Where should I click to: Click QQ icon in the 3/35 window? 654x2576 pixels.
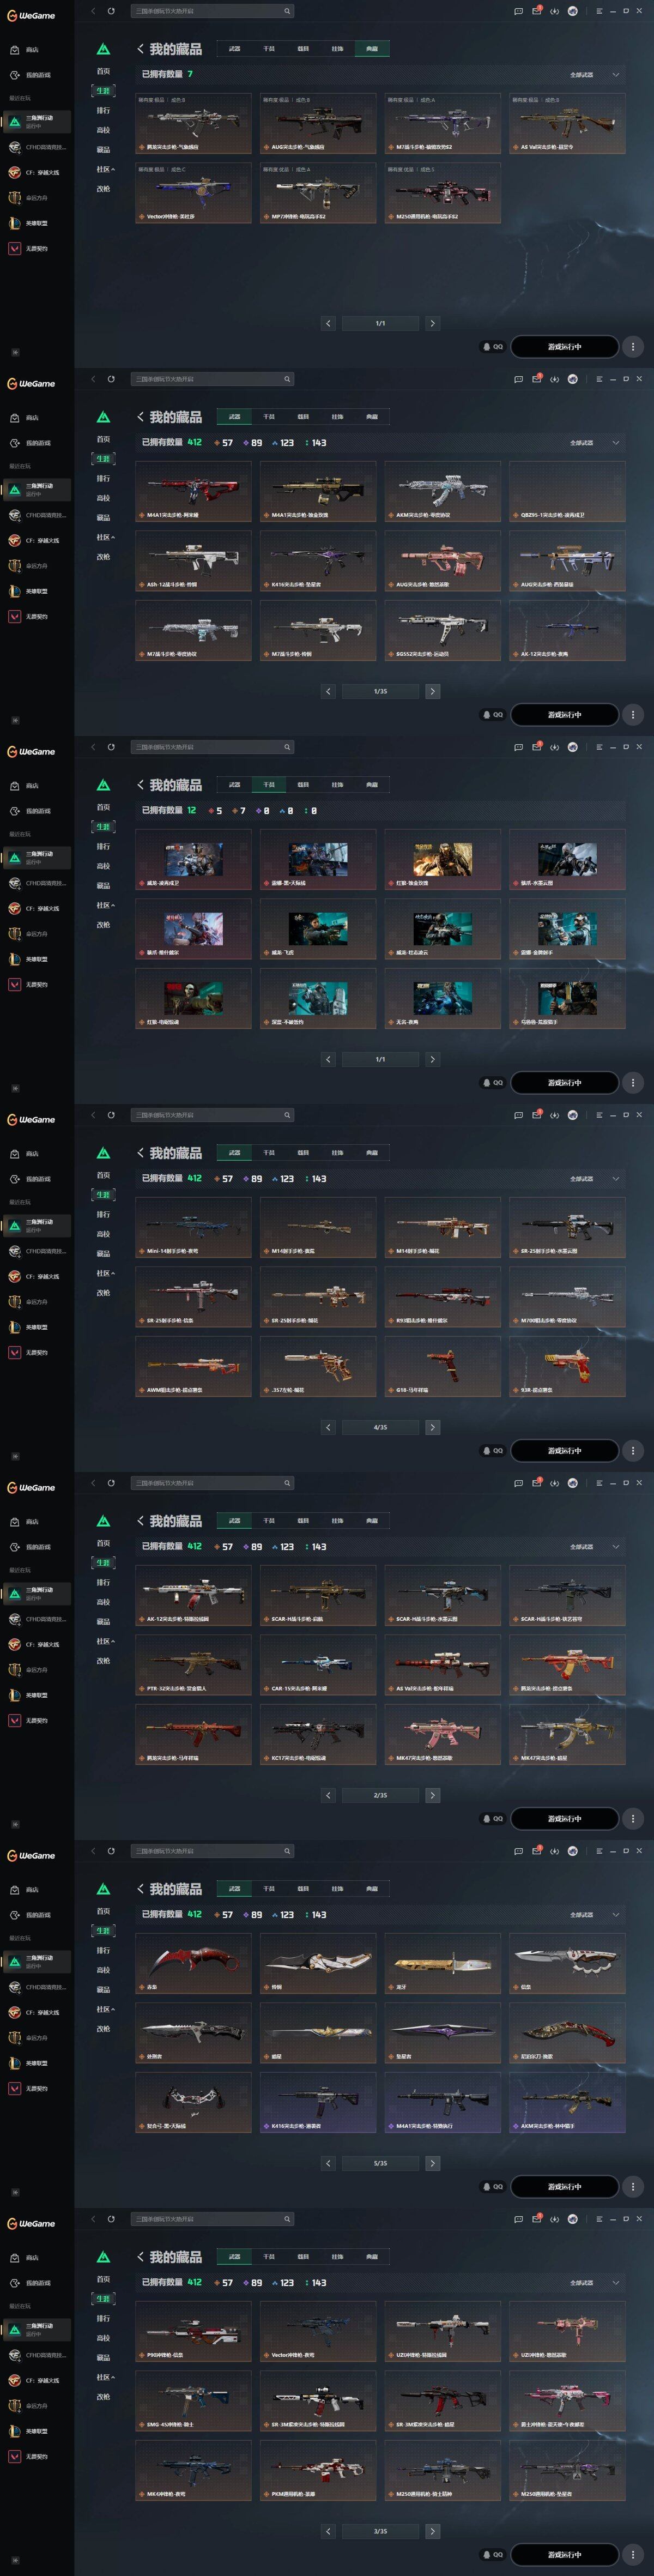(493, 2554)
